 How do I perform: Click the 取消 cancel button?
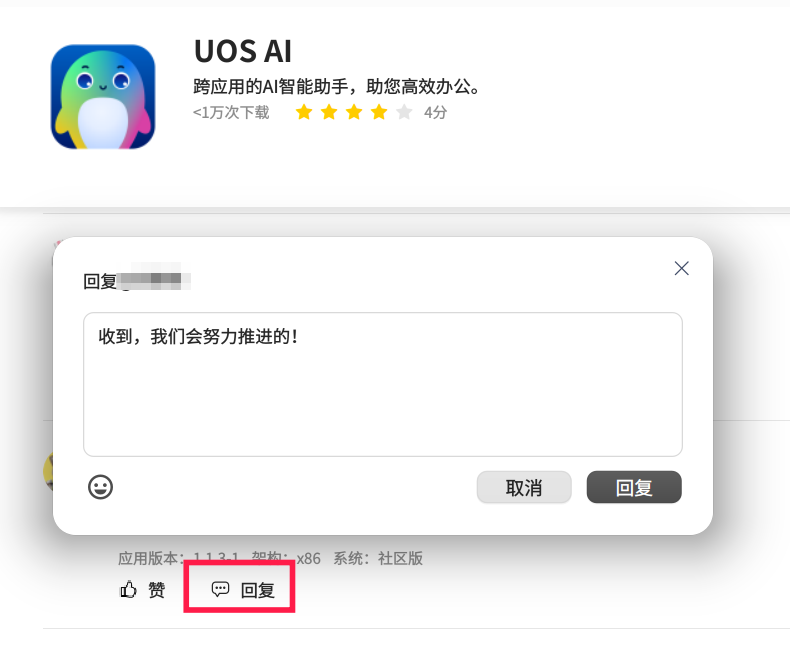tap(524, 487)
